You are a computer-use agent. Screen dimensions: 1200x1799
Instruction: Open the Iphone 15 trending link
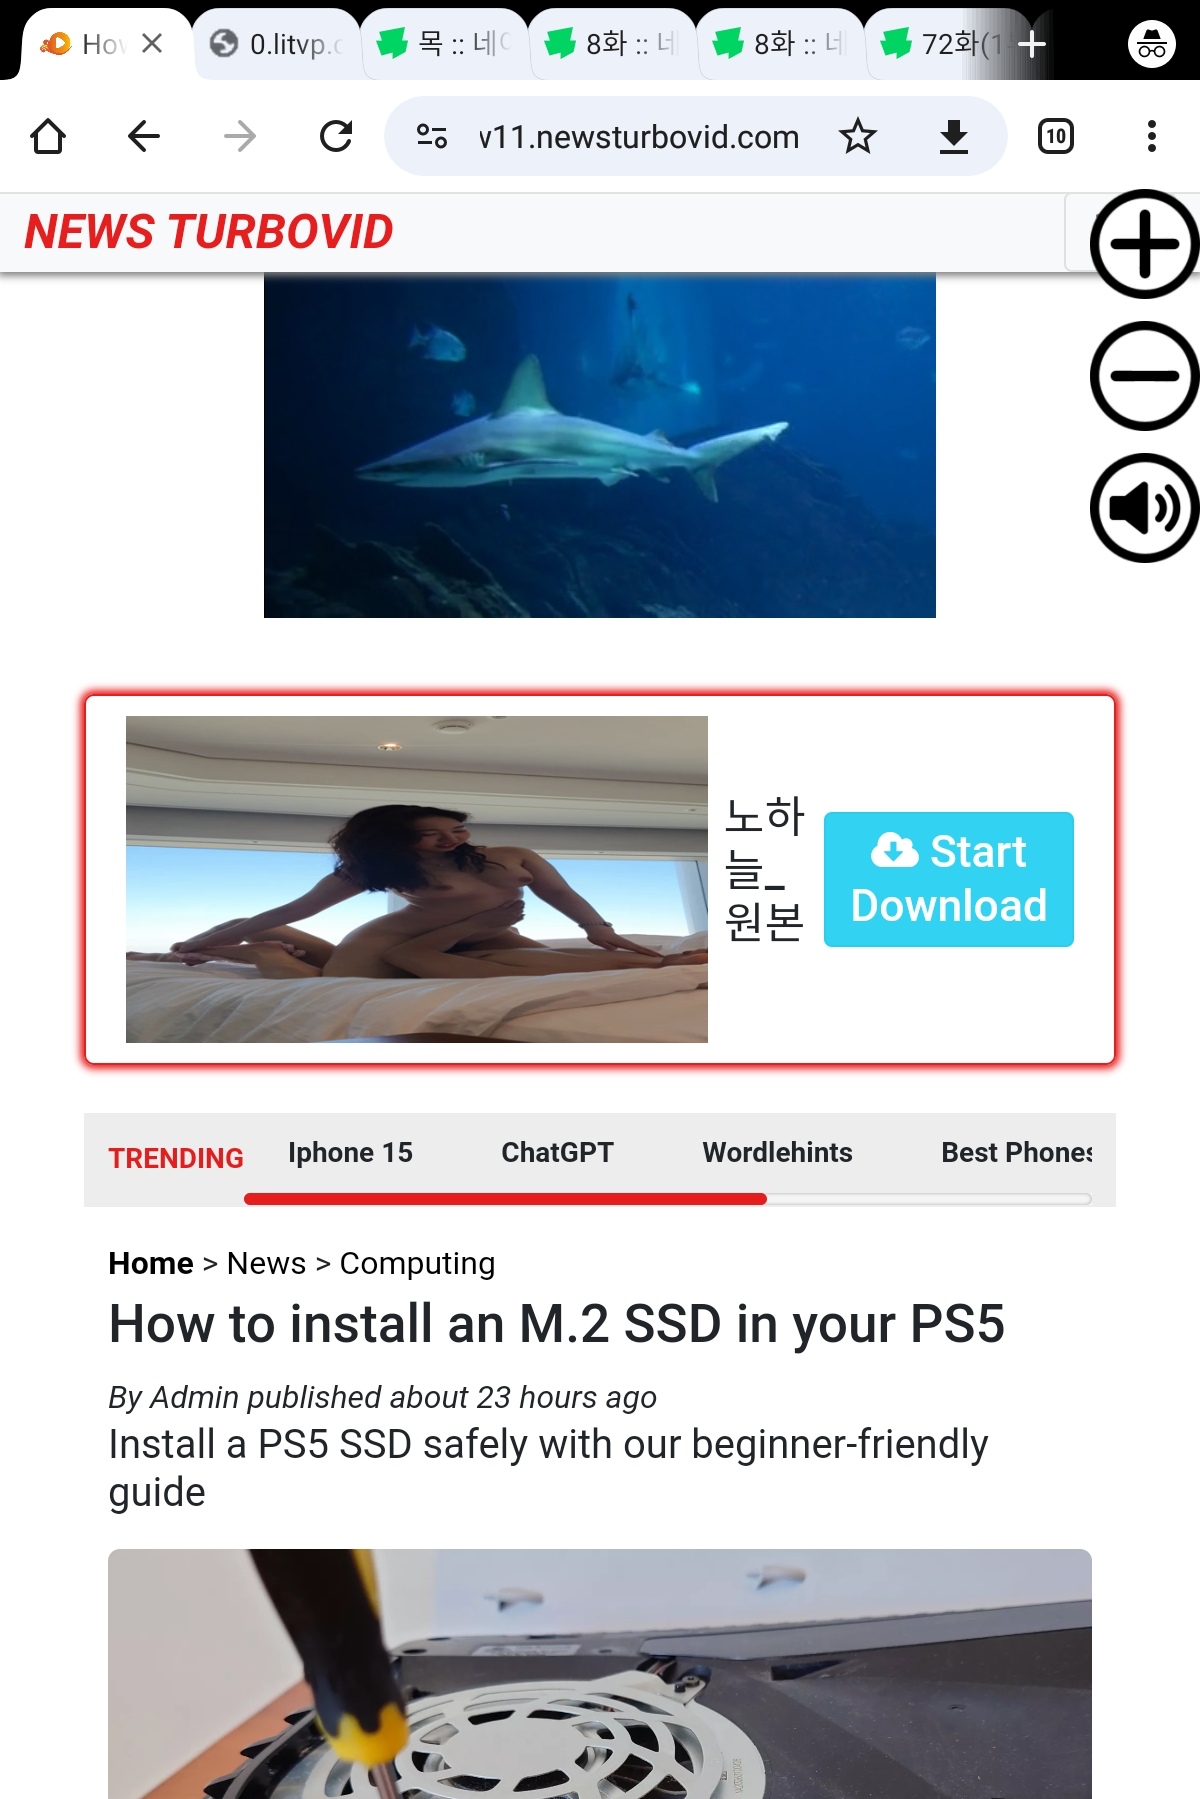point(350,1152)
